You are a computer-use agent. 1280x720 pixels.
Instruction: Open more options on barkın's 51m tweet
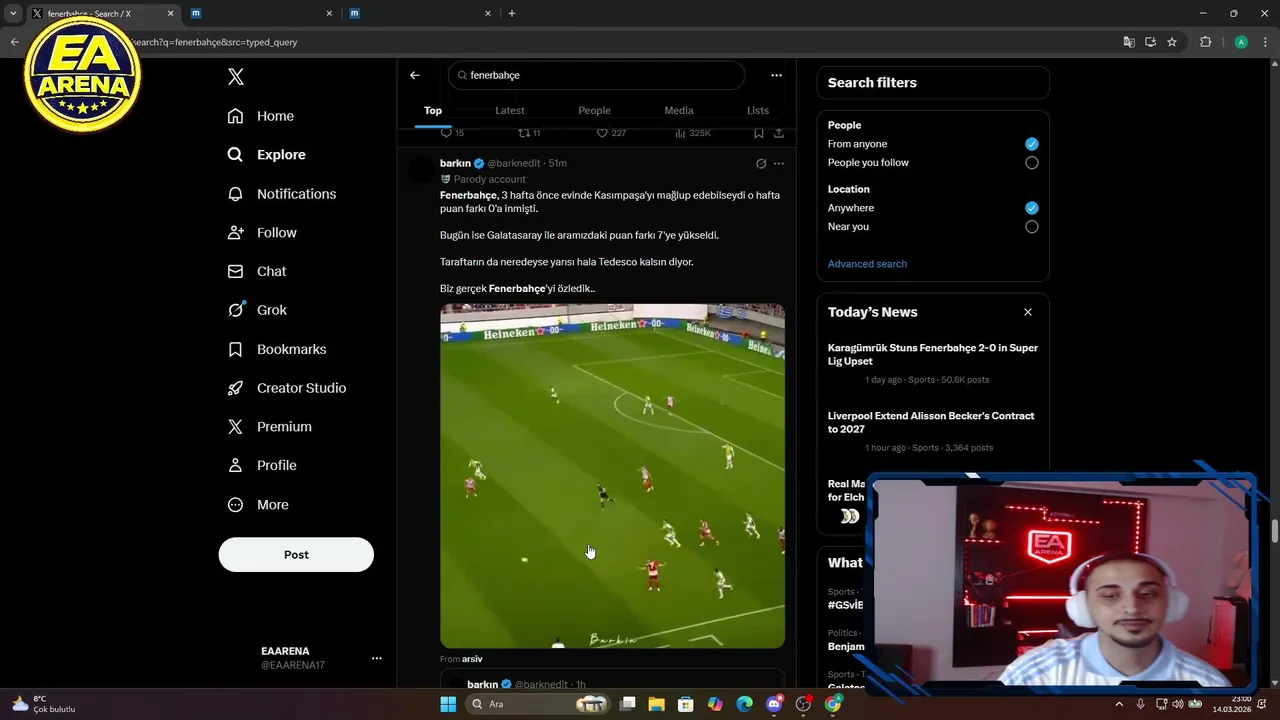click(779, 164)
